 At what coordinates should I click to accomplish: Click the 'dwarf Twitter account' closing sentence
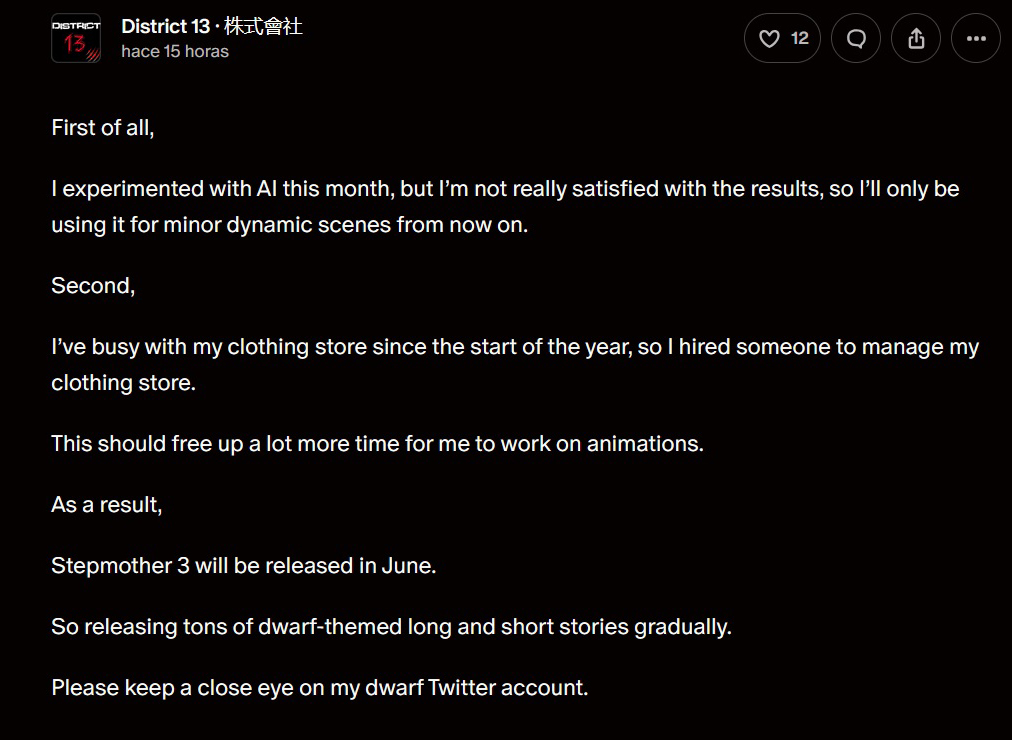click(320, 688)
